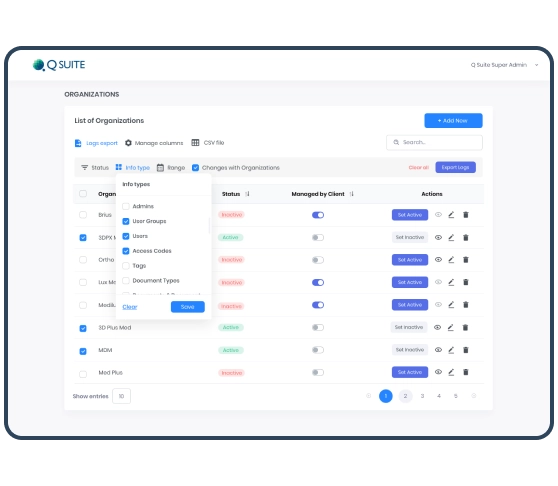
Task: Check the Admins info type checkbox
Action: 126,206
